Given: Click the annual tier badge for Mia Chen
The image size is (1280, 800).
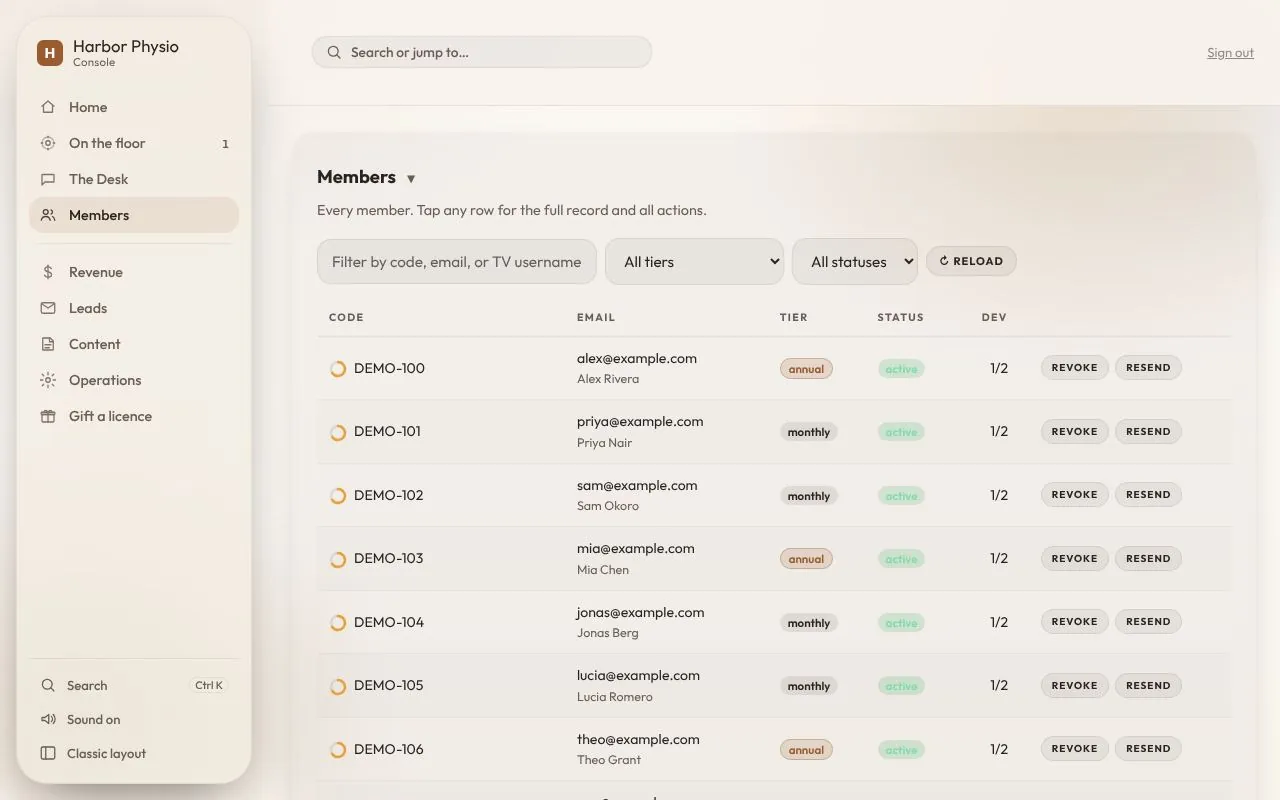Looking at the screenshot, I should 806,559.
